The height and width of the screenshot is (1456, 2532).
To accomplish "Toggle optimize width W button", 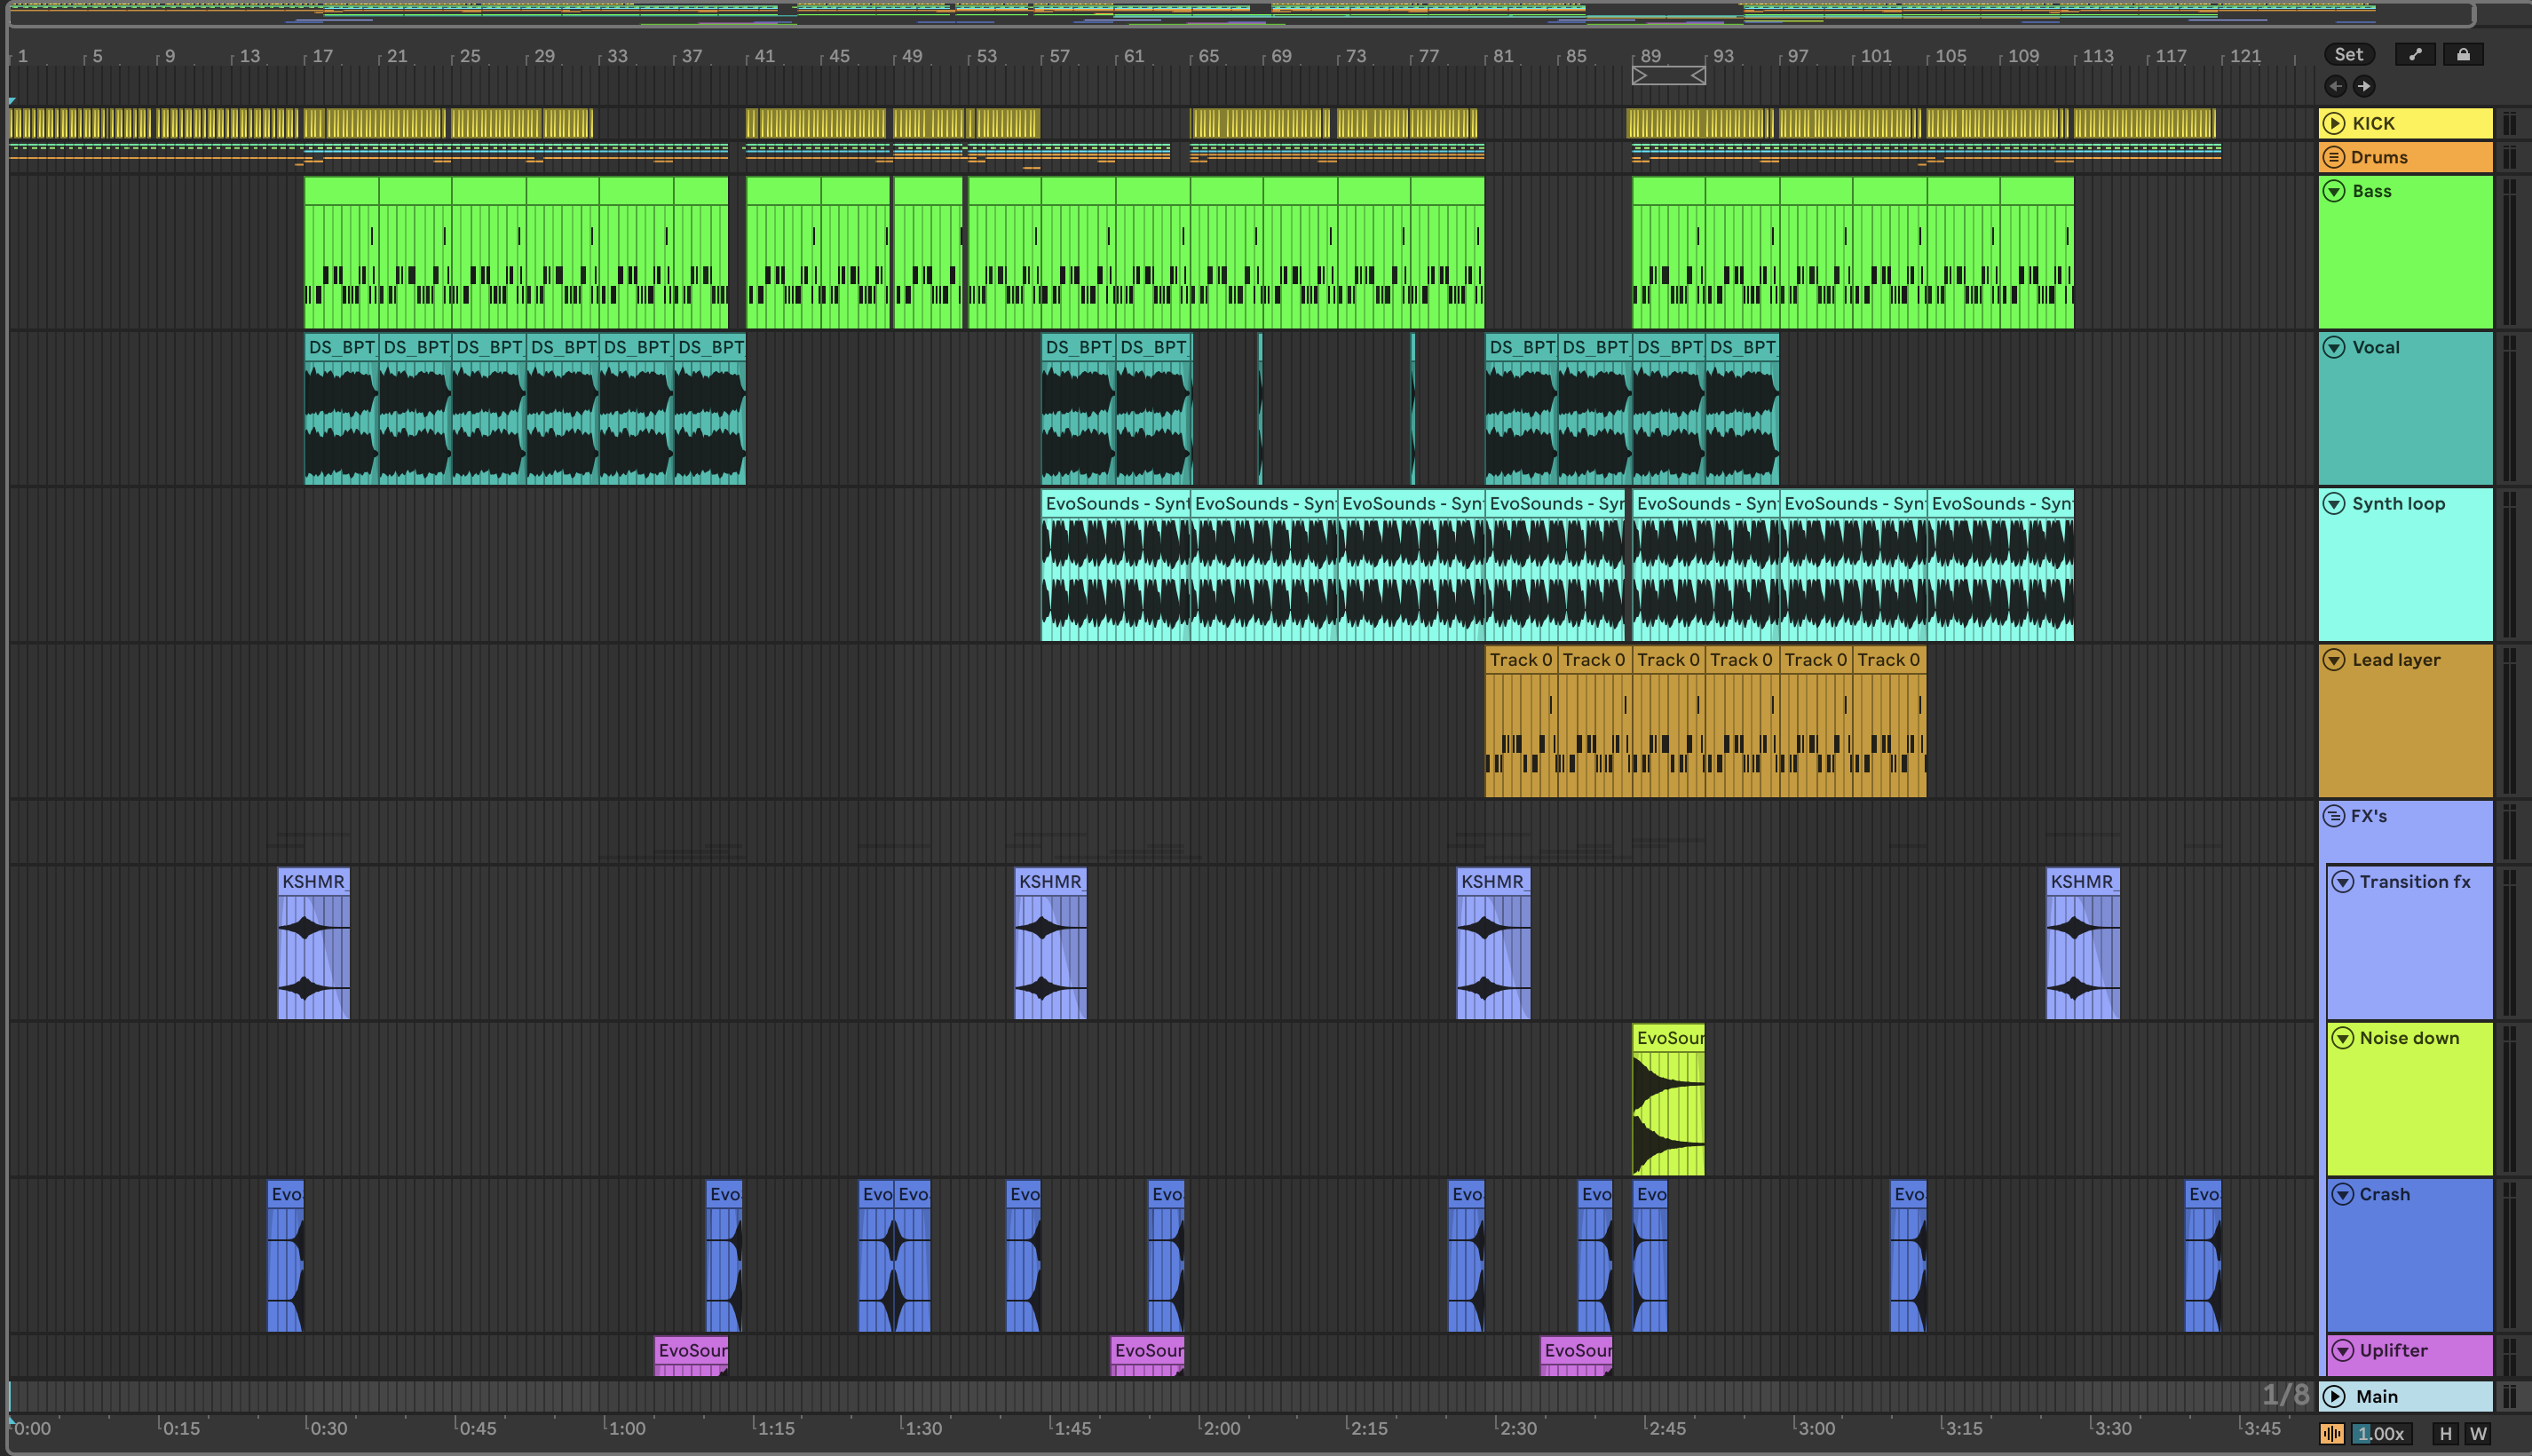I will pyautogui.click(x=2478, y=1433).
